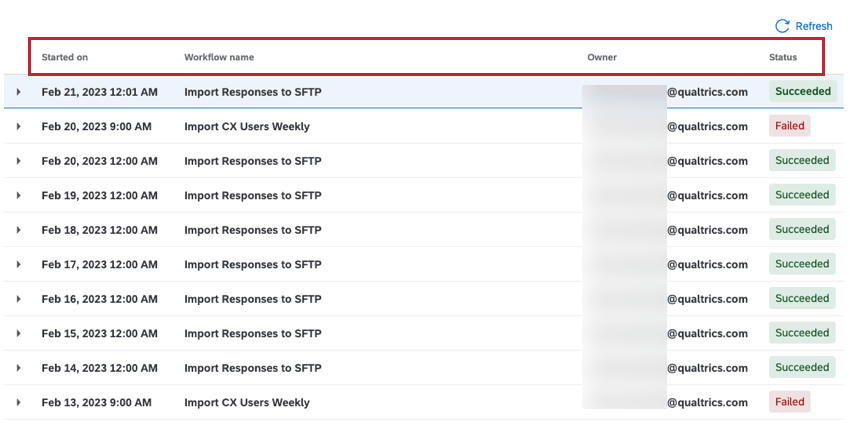Open Import CX Users Weekly from Feb 20
This screenshot has width=850, height=425.
247,126
